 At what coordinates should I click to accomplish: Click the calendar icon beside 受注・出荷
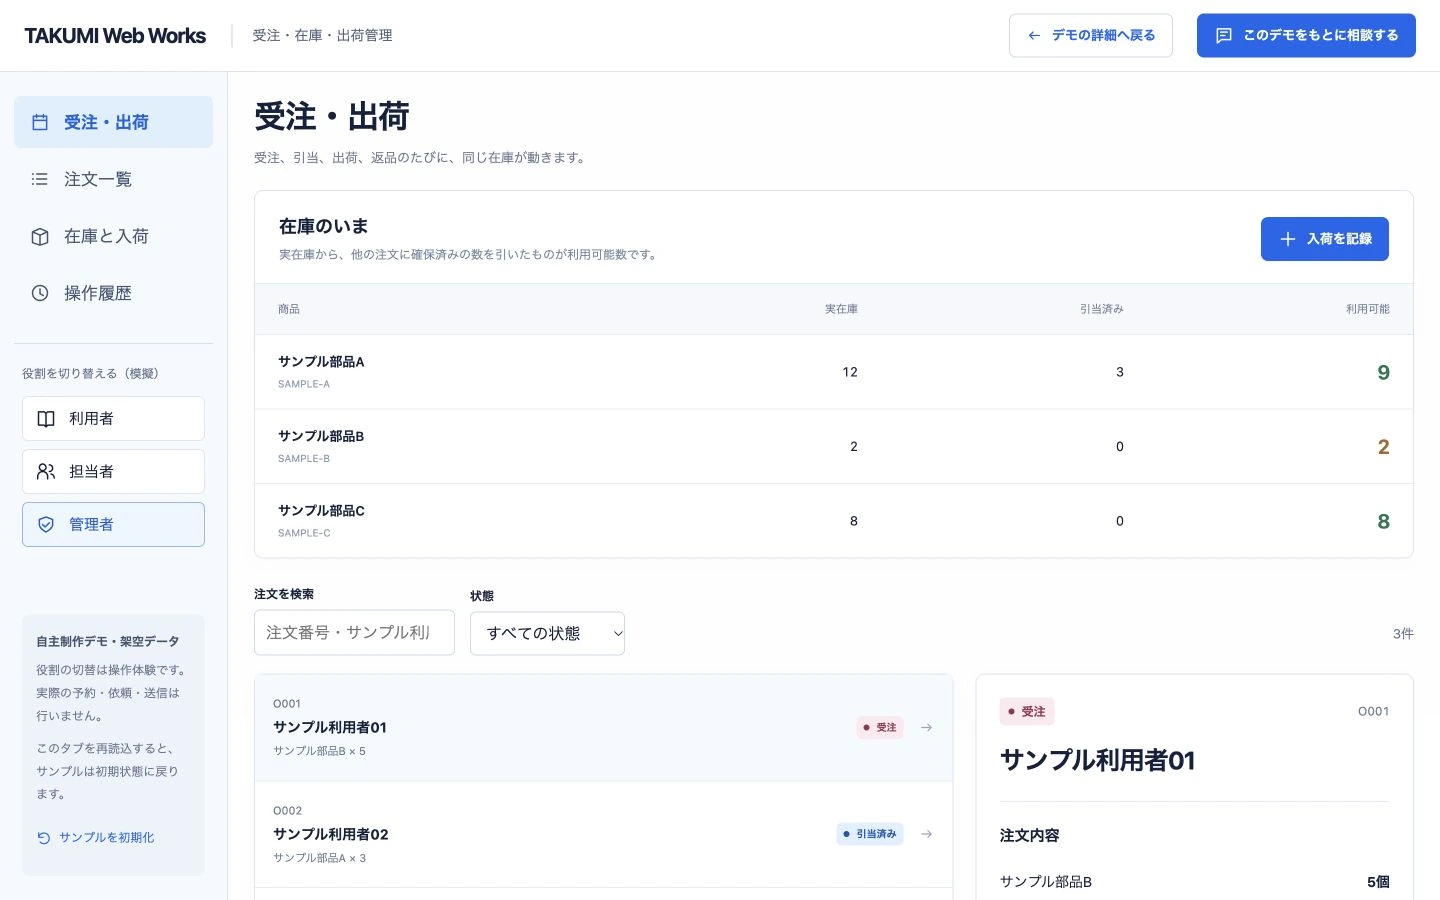pos(40,122)
